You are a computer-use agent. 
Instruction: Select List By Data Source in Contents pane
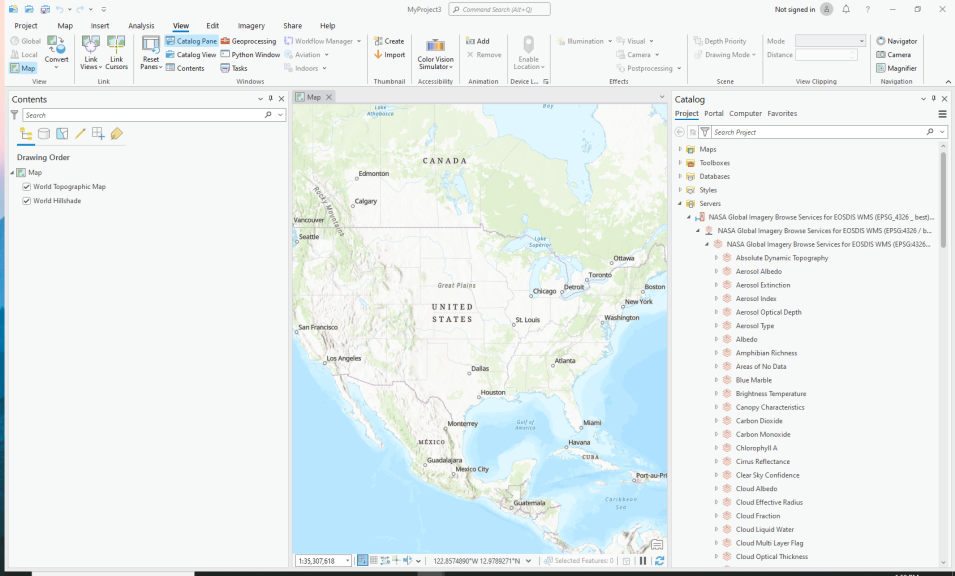[x=42, y=132]
